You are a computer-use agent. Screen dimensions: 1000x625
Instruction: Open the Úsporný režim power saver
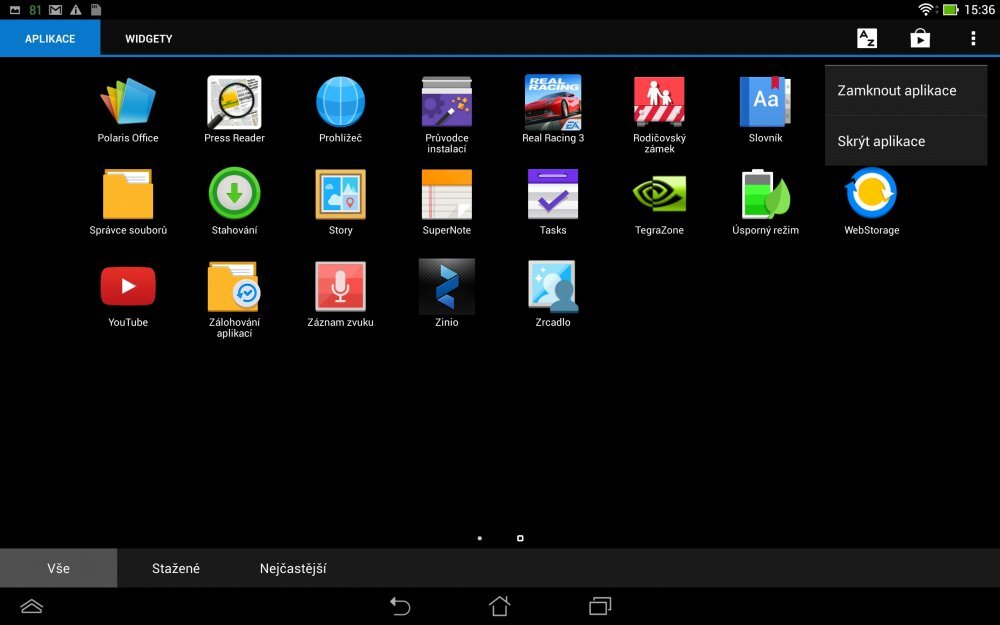point(764,195)
